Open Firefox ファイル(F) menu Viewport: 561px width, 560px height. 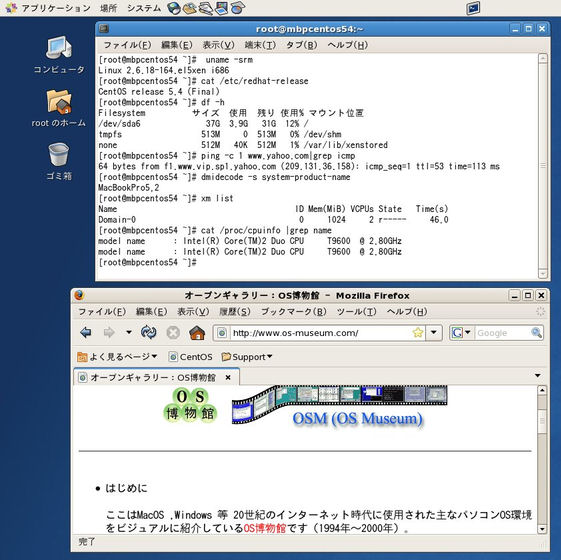coord(102,312)
